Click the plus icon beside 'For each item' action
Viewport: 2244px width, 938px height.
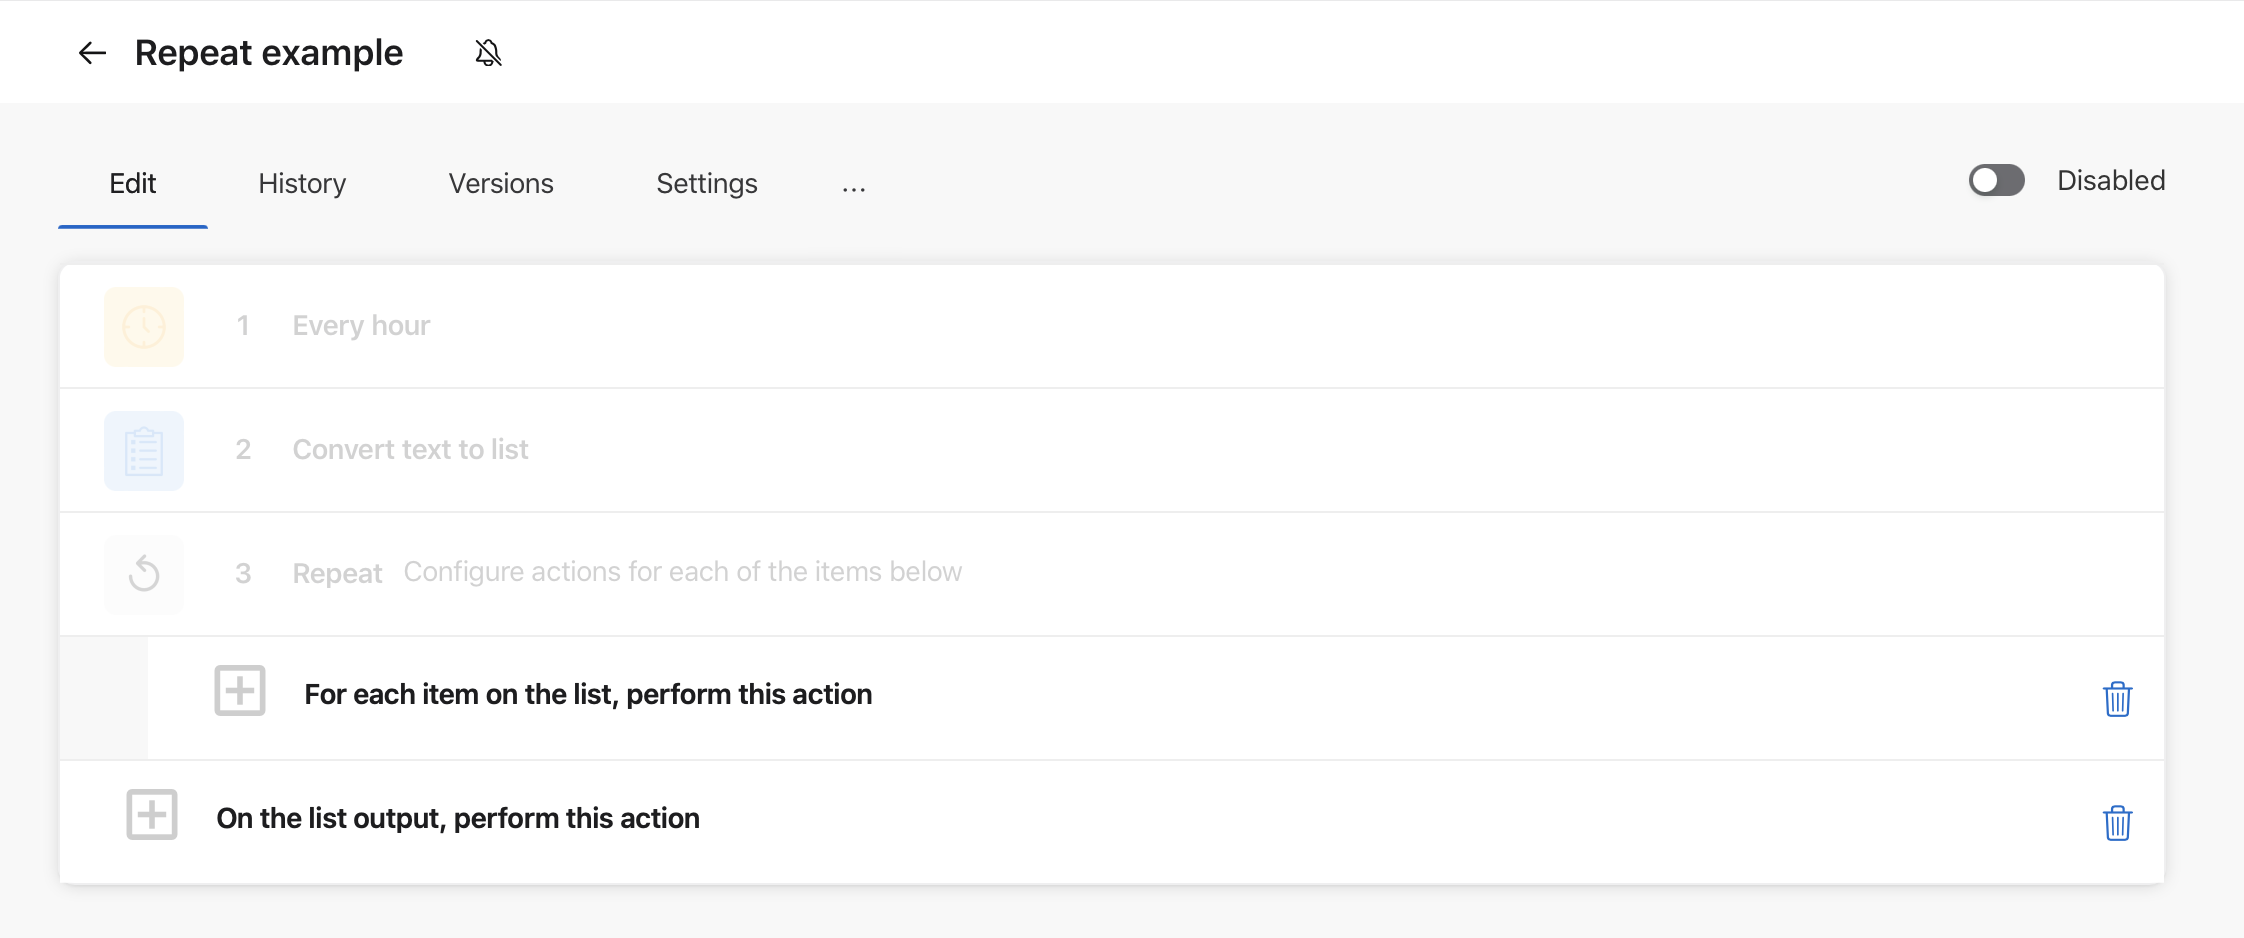coord(239,690)
